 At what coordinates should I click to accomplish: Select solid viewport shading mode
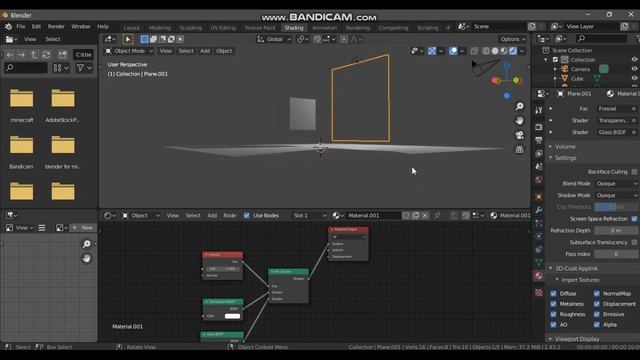pos(495,51)
